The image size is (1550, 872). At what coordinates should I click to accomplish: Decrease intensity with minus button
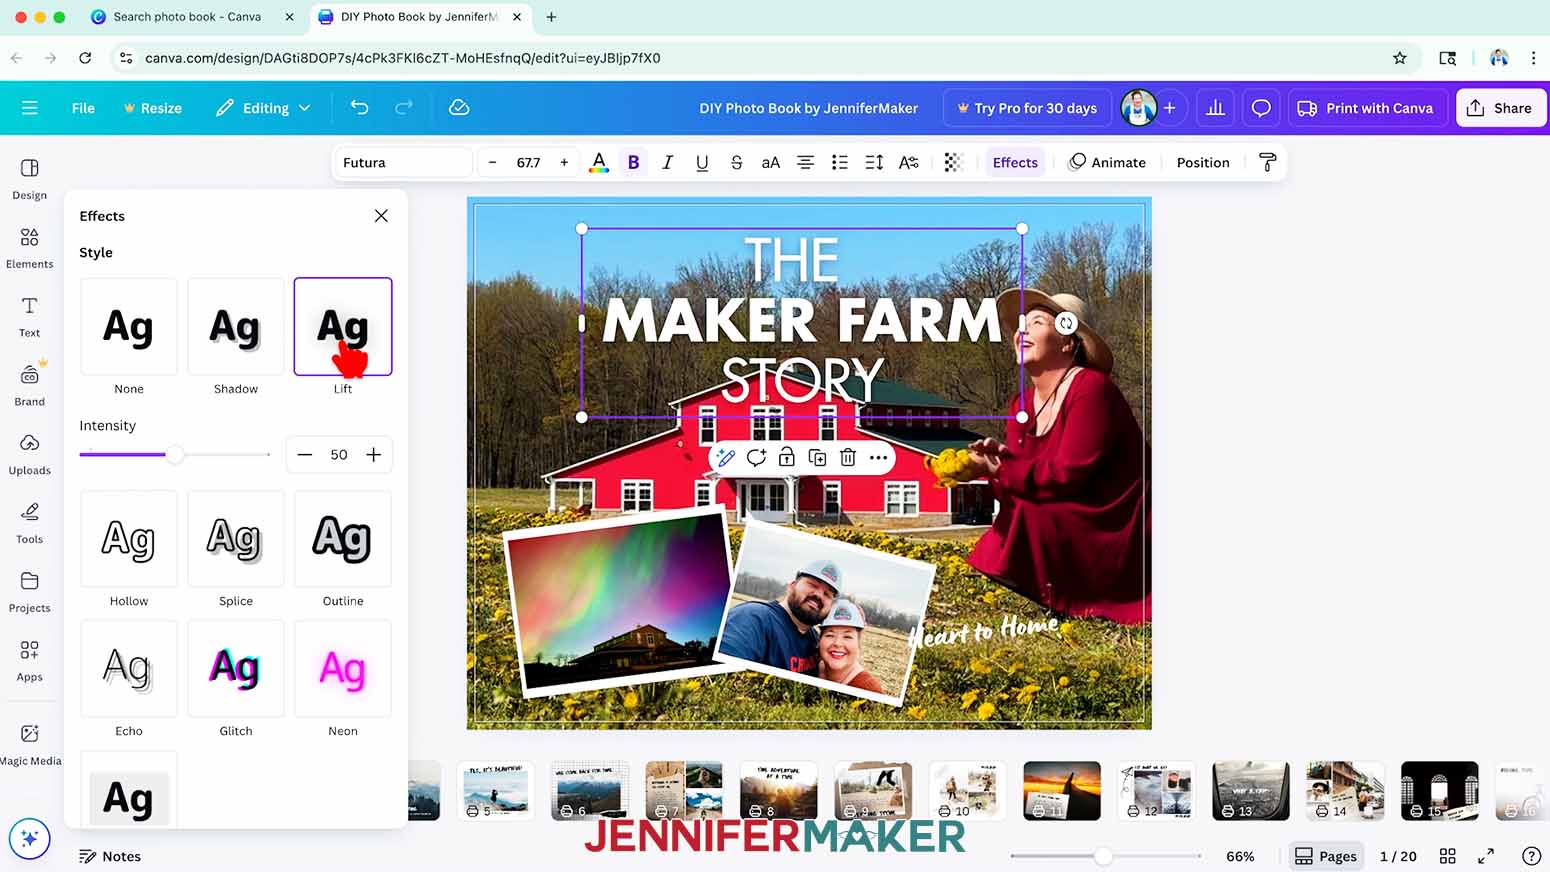[x=305, y=455]
